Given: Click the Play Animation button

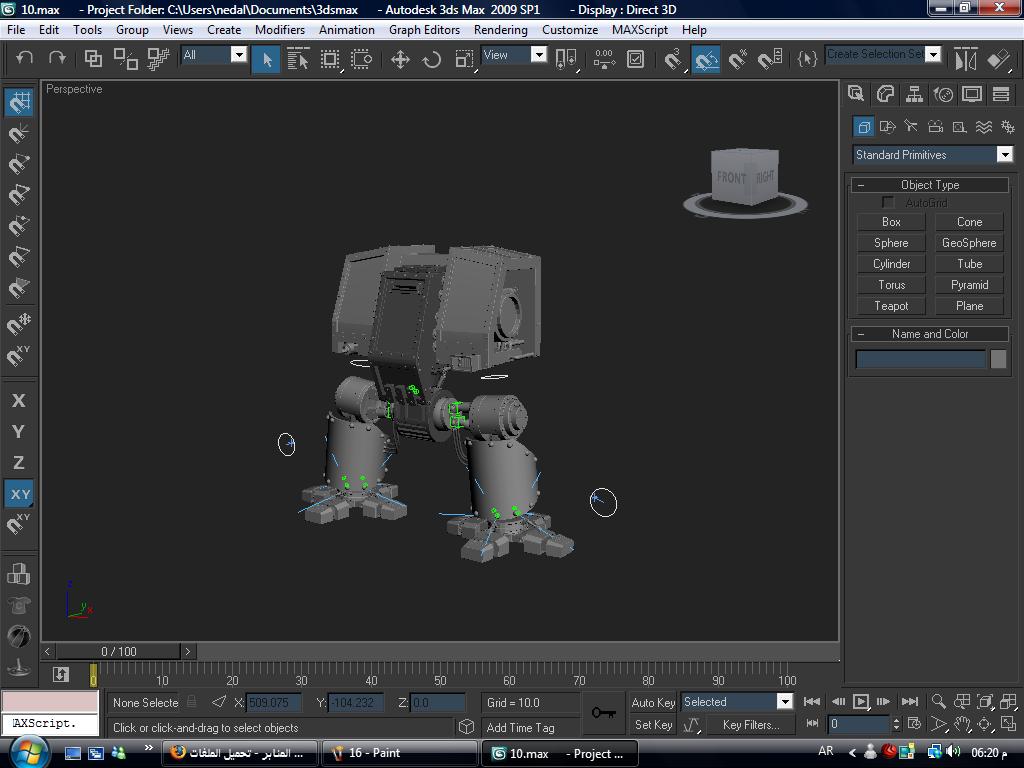Looking at the screenshot, I should pos(861,702).
